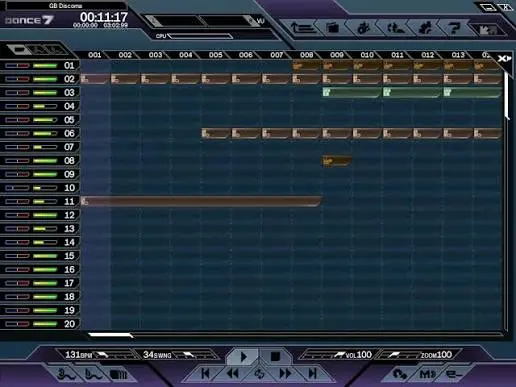Image resolution: width=516 pixels, height=387 pixels.
Task: Click the 131 BPM tempo slider
Action: [113, 355]
